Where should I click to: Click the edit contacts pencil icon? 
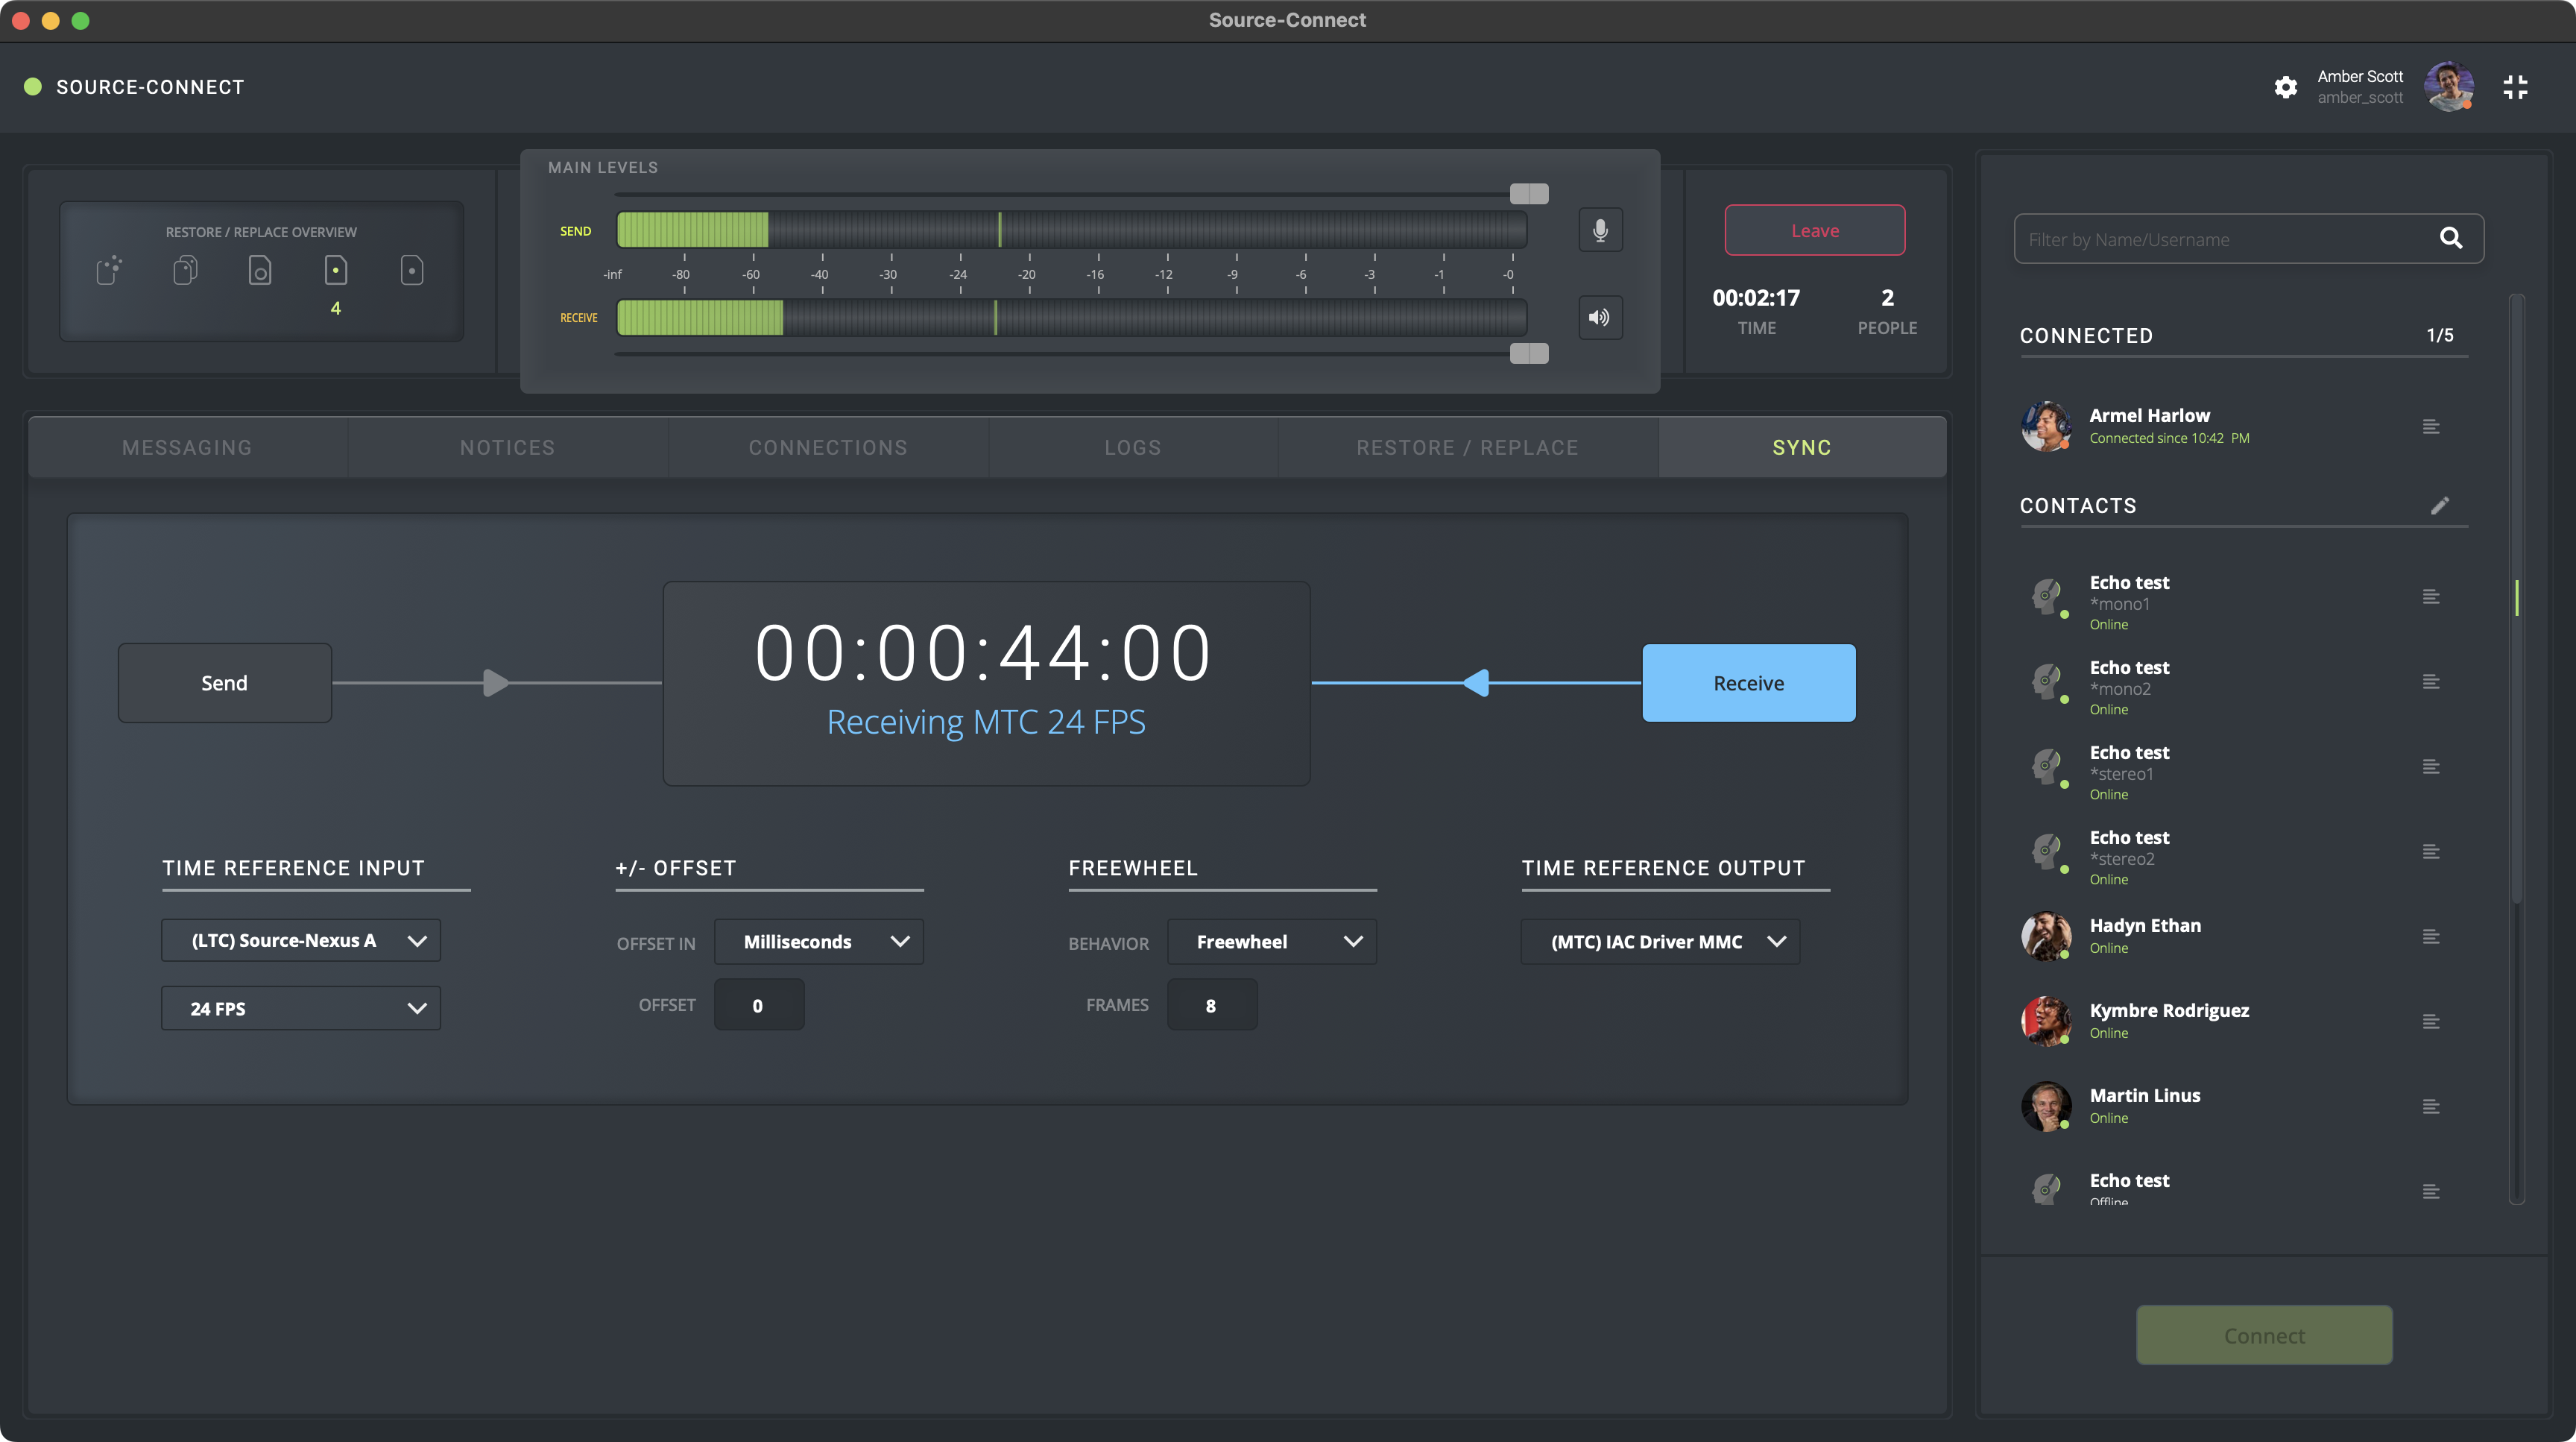pyautogui.click(x=2440, y=505)
